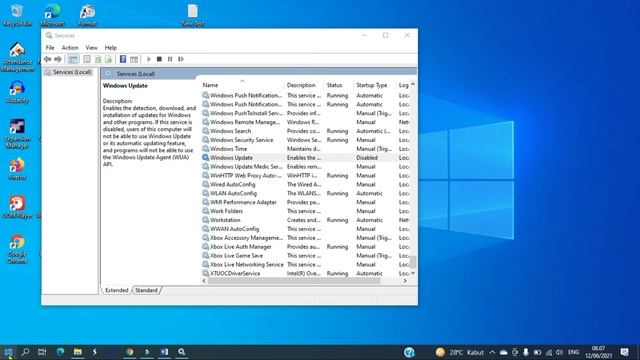Open the Recycle Bin desktop icon

click(x=17, y=15)
